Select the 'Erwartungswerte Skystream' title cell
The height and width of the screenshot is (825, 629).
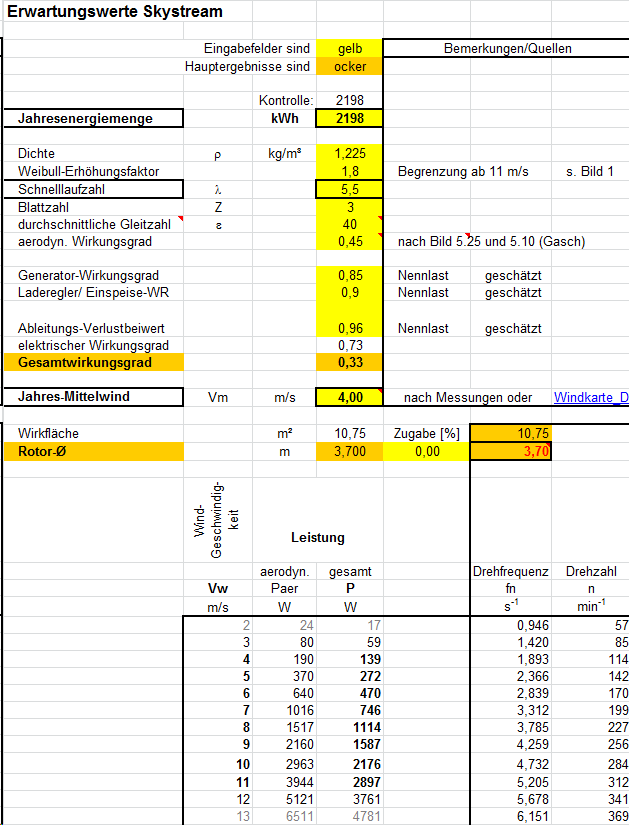click(x=115, y=12)
